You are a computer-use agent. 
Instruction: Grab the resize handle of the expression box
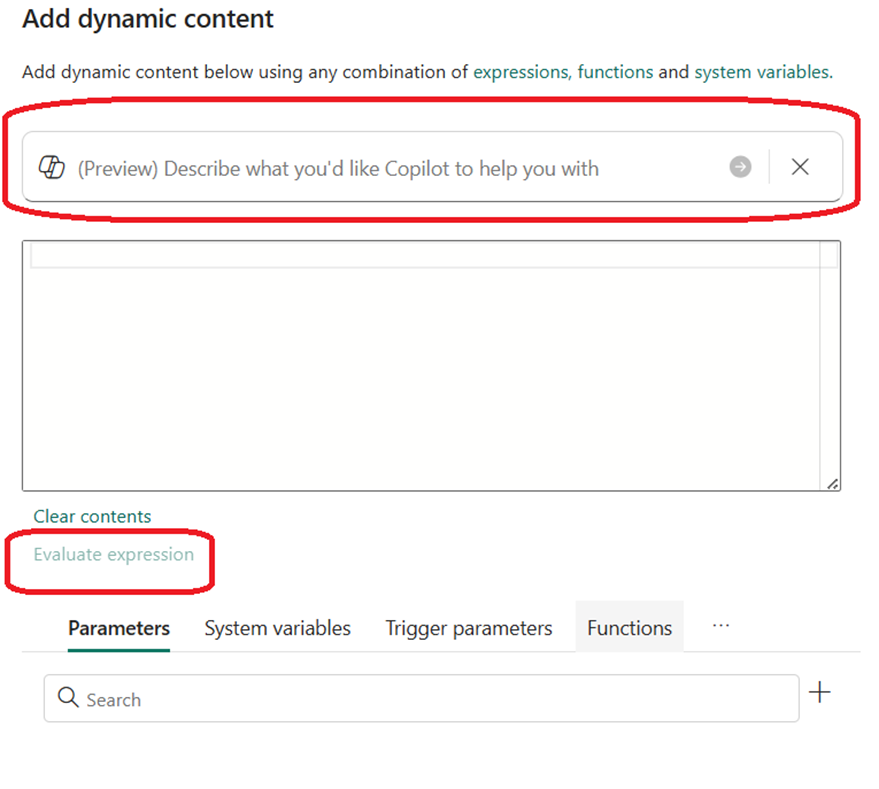832,483
